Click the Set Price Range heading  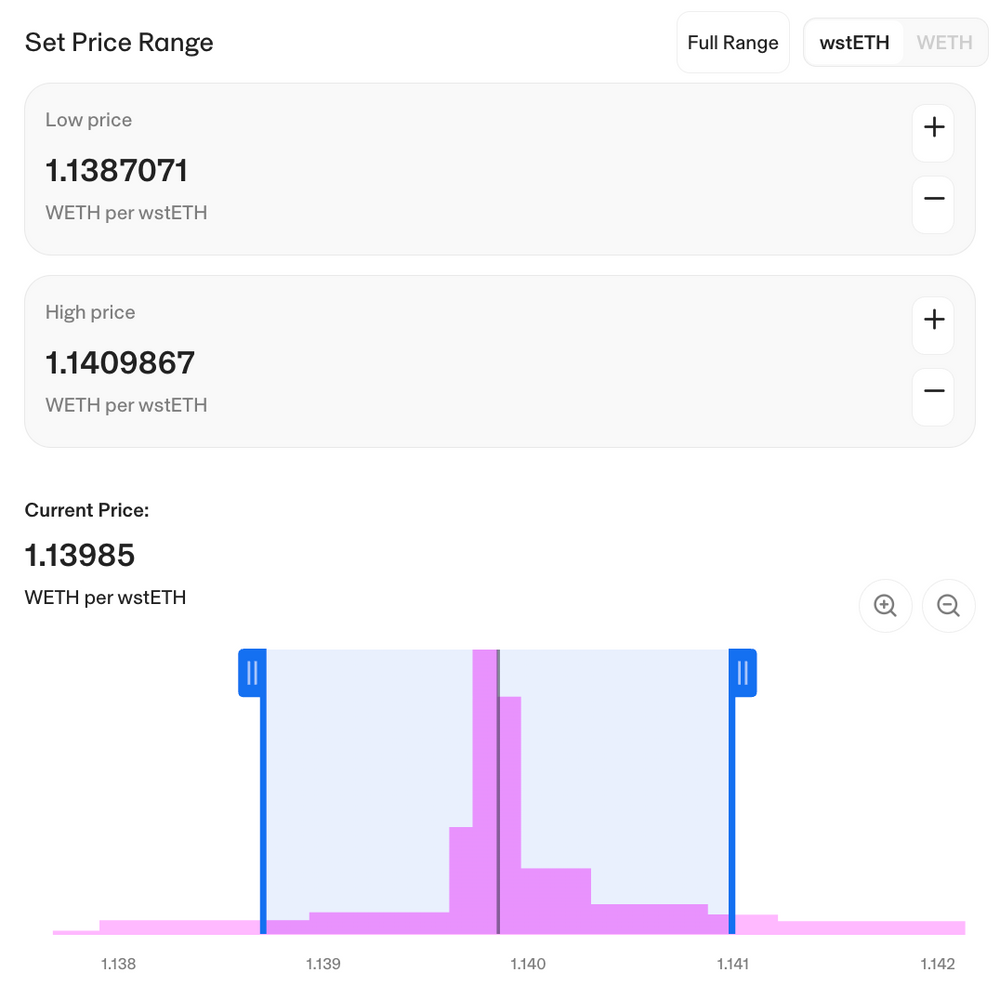click(118, 42)
